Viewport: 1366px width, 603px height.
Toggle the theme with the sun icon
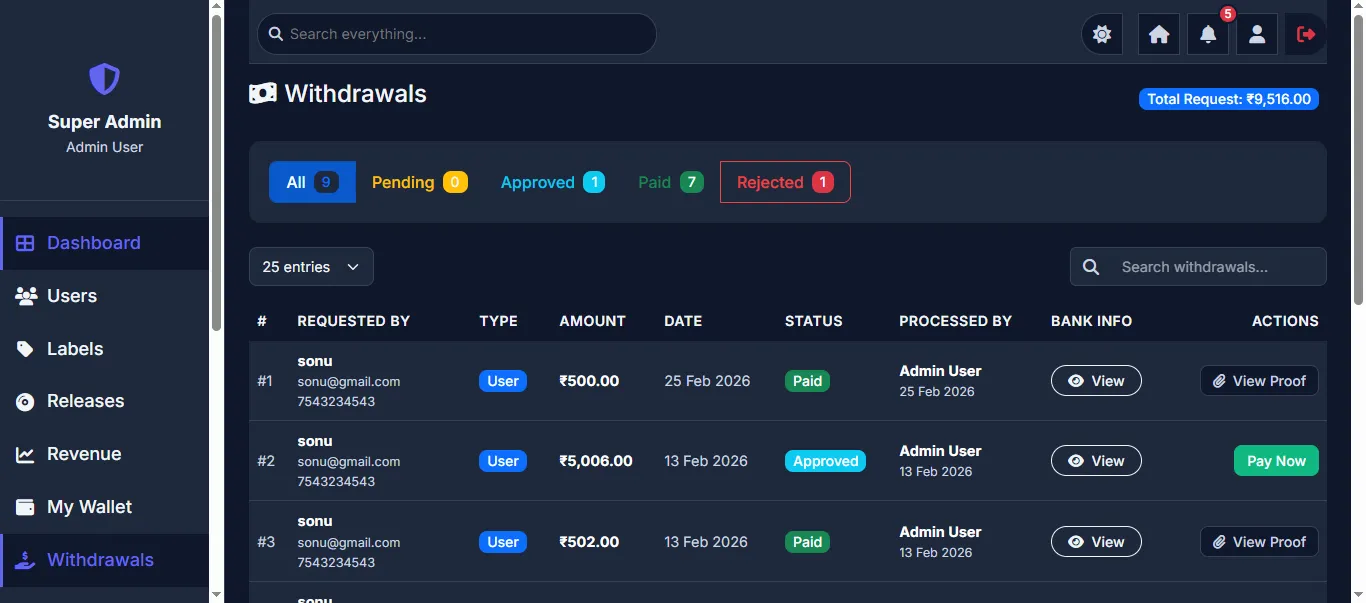1102,34
